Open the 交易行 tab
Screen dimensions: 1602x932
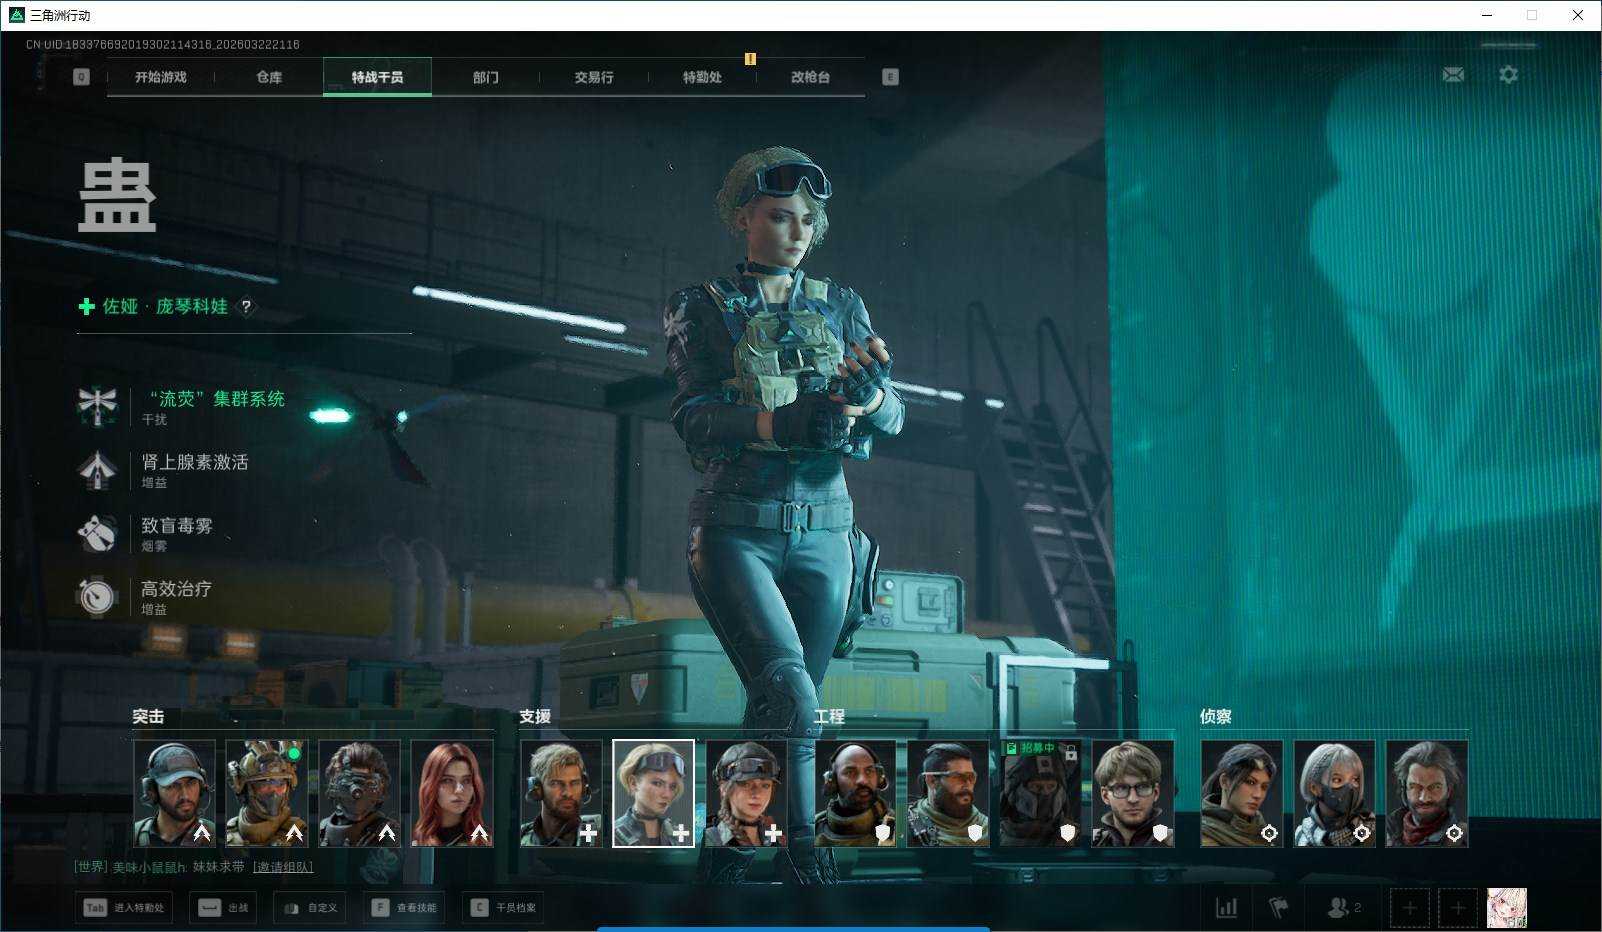(x=594, y=77)
